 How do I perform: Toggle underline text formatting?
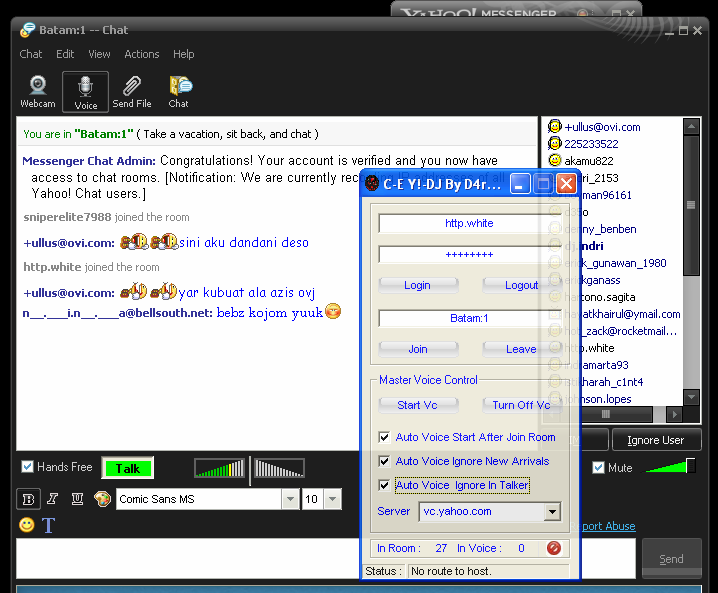click(x=77, y=499)
